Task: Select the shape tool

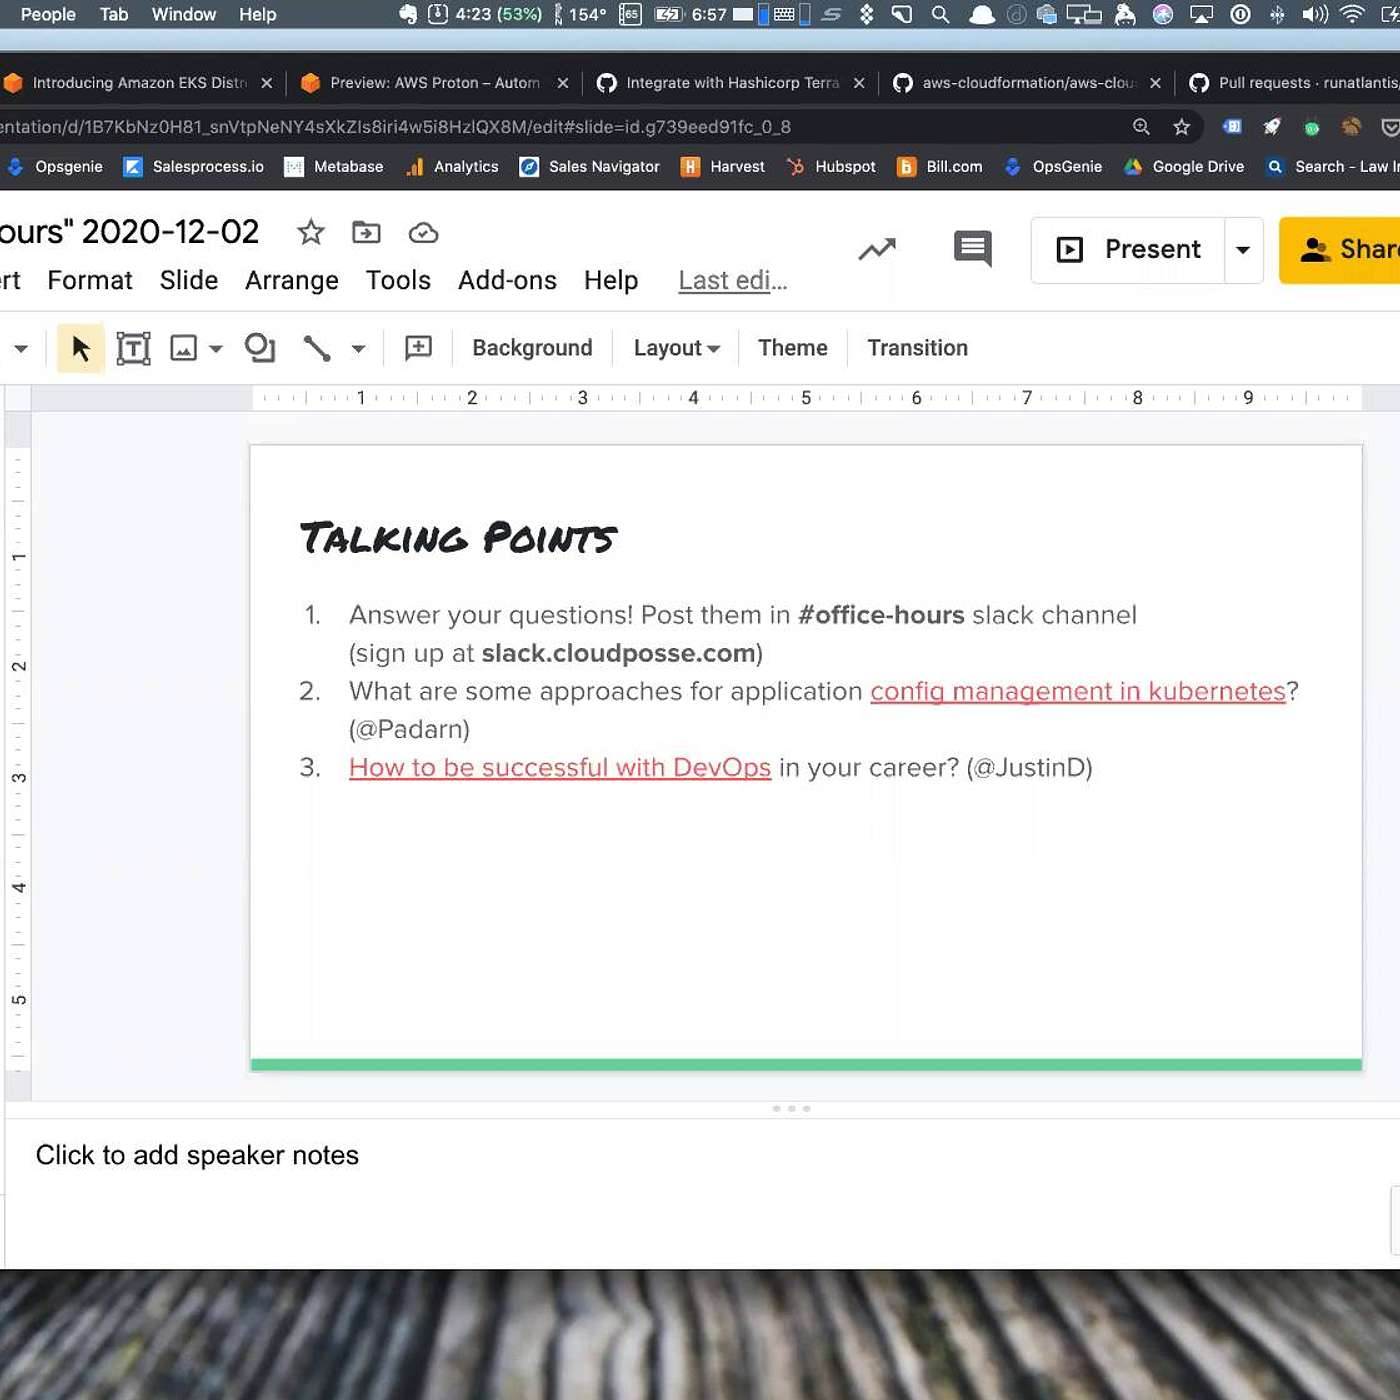Action: coord(260,348)
